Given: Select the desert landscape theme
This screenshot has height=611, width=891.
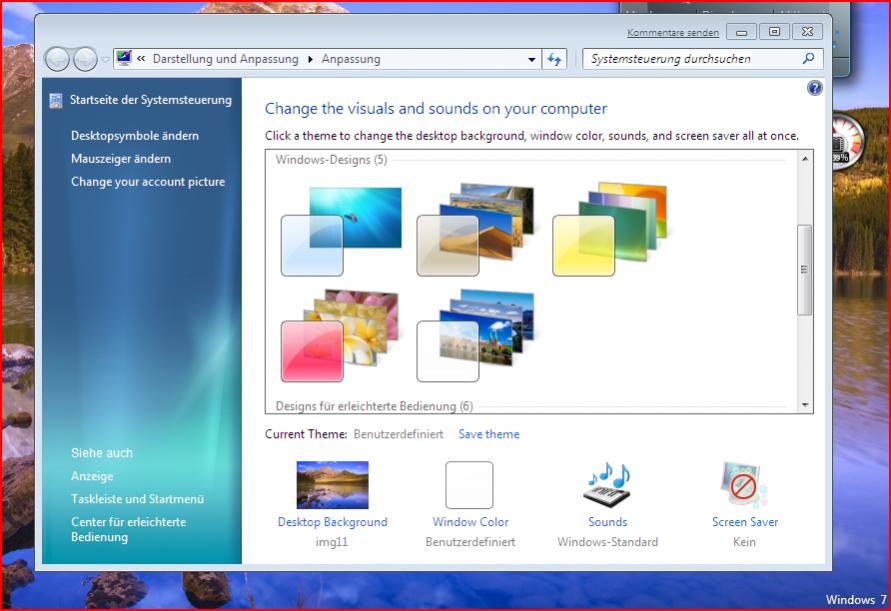Looking at the screenshot, I should click(475, 230).
